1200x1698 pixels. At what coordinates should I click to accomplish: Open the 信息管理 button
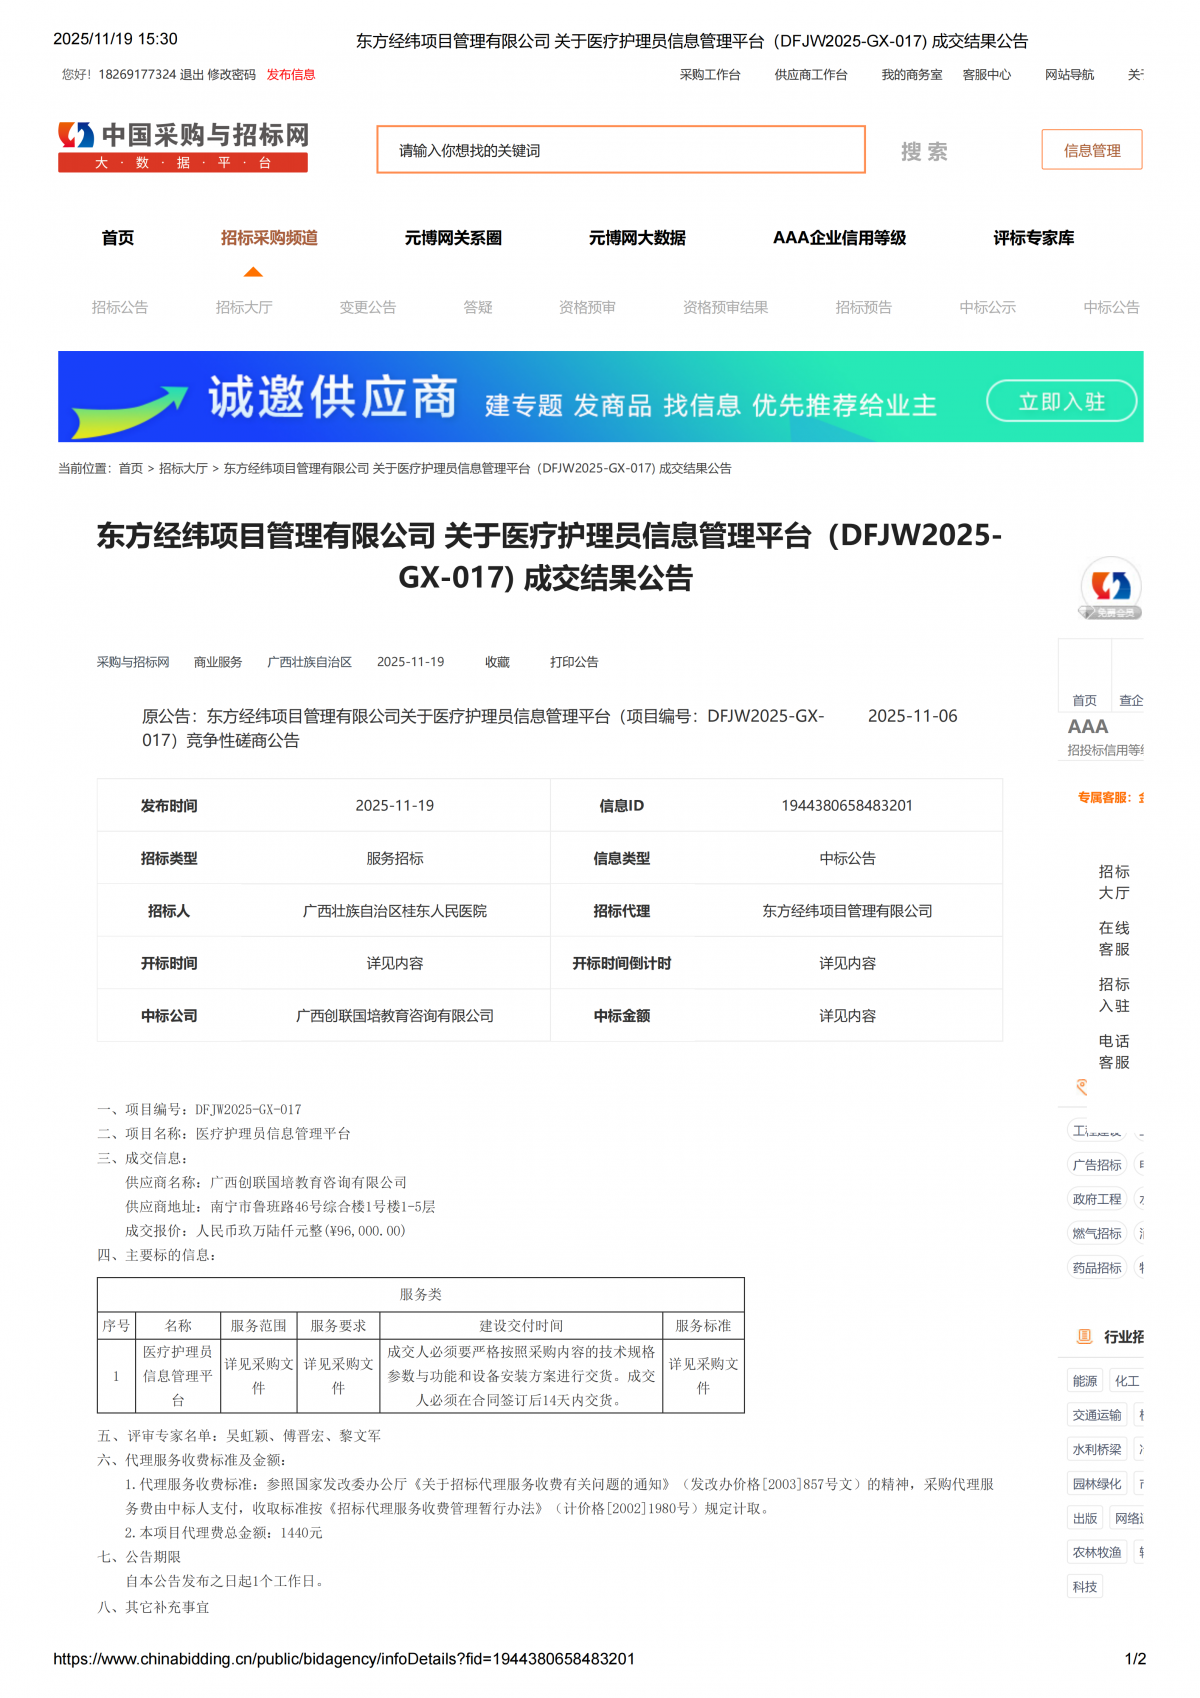tap(1092, 150)
